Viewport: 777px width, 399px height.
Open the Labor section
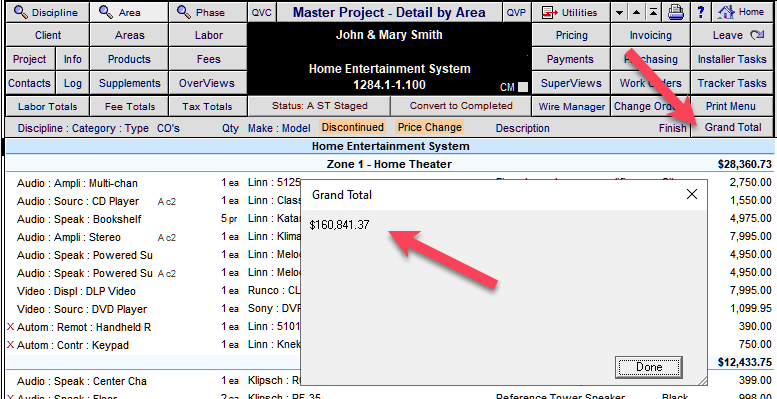[208, 35]
